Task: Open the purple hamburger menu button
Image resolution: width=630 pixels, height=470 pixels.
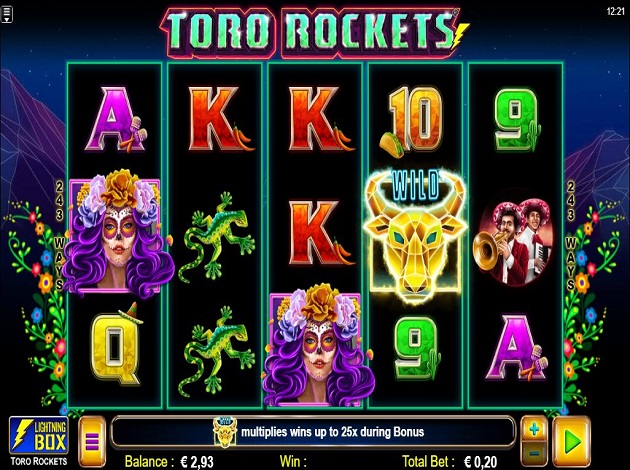Action: [x=92, y=441]
